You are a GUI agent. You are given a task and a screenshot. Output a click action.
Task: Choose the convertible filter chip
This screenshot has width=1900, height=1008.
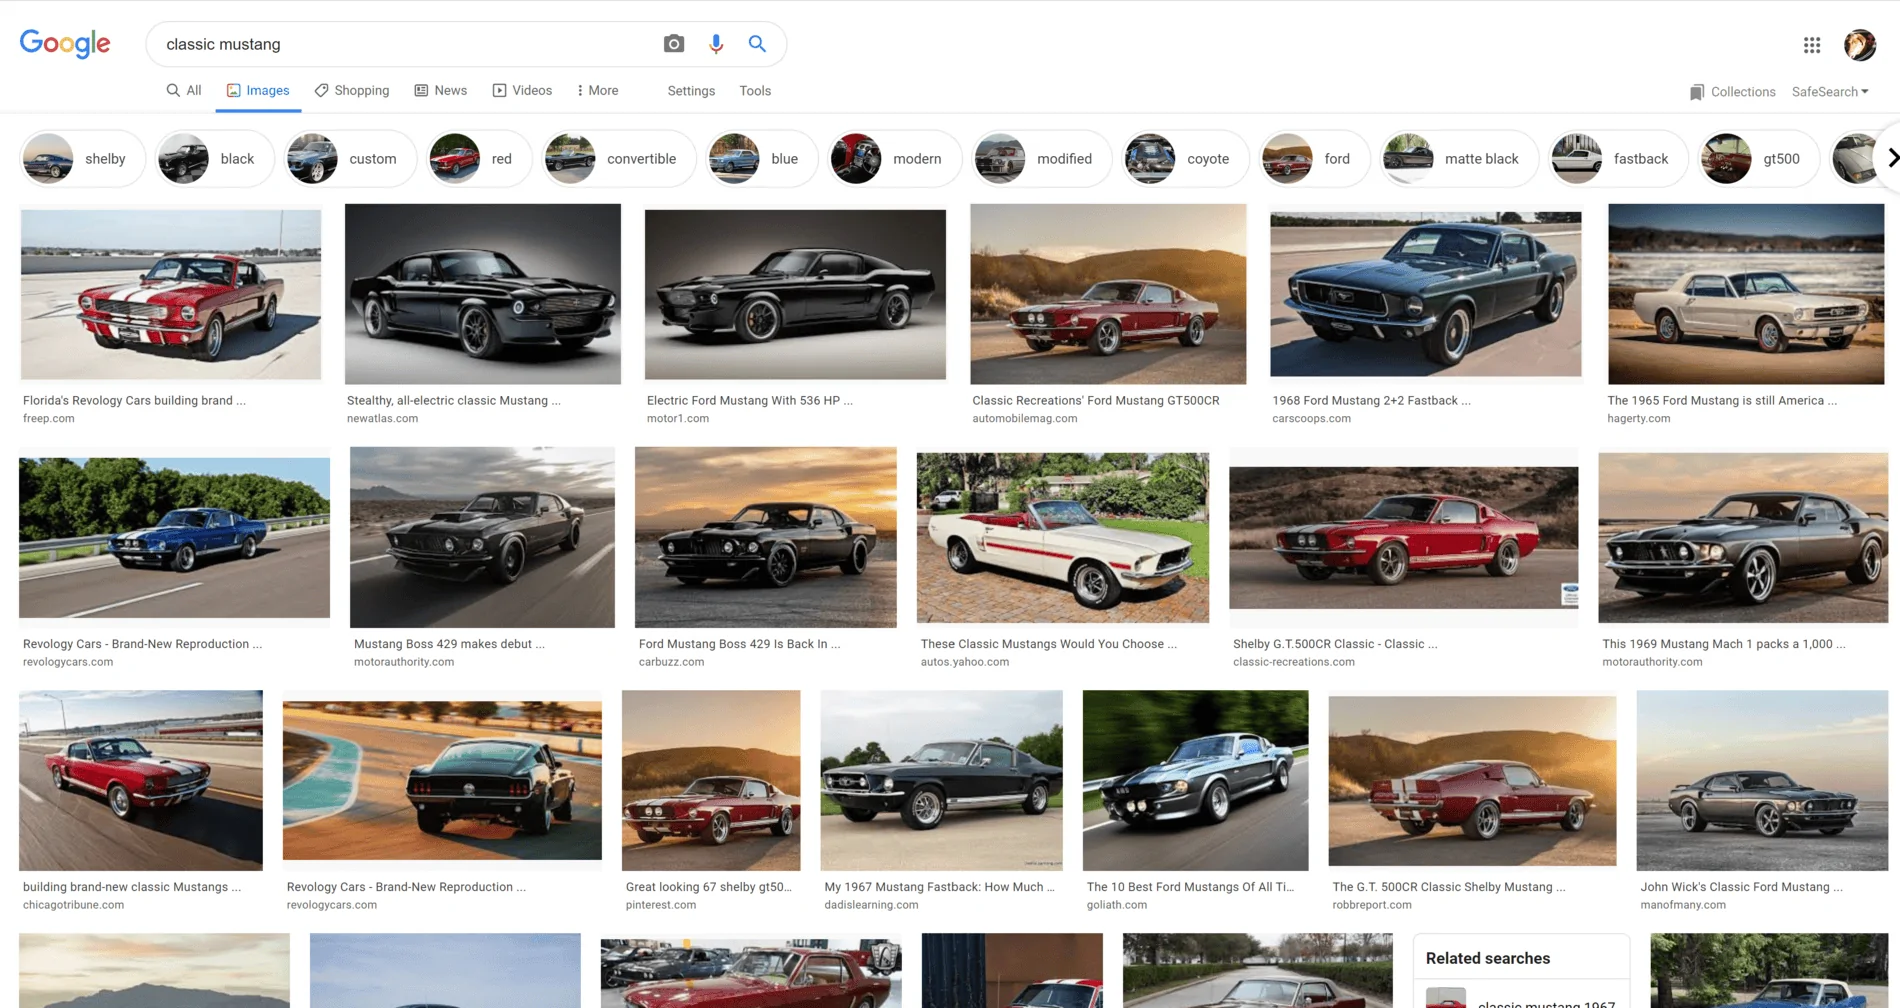point(619,159)
